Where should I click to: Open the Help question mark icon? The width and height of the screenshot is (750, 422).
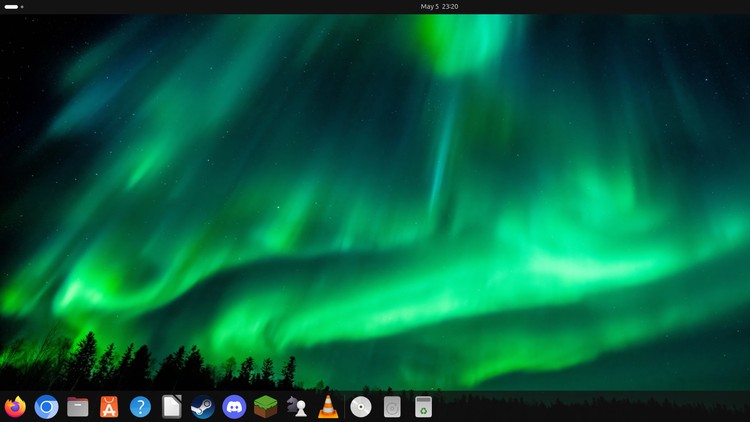pyautogui.click(x=140, y=407)
